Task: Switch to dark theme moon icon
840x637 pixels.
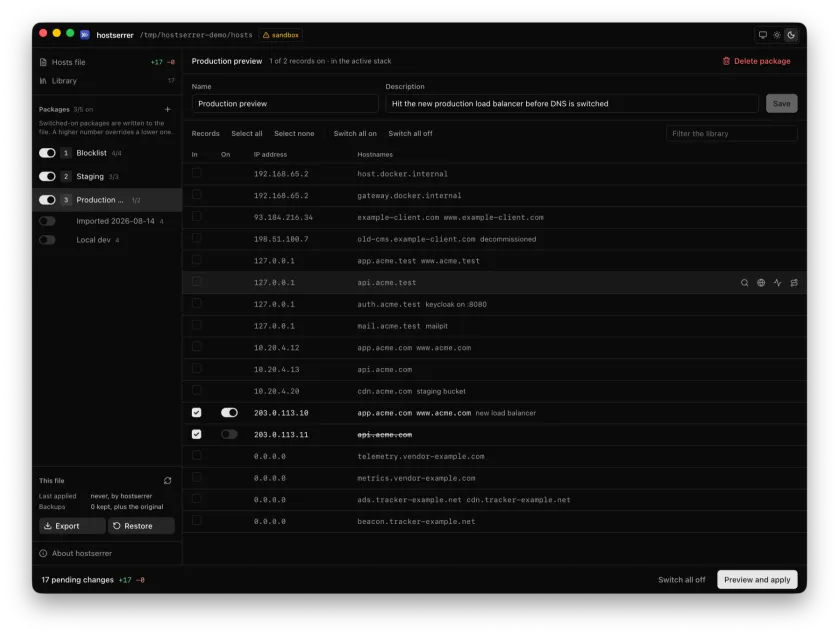Action: [791, 35]
